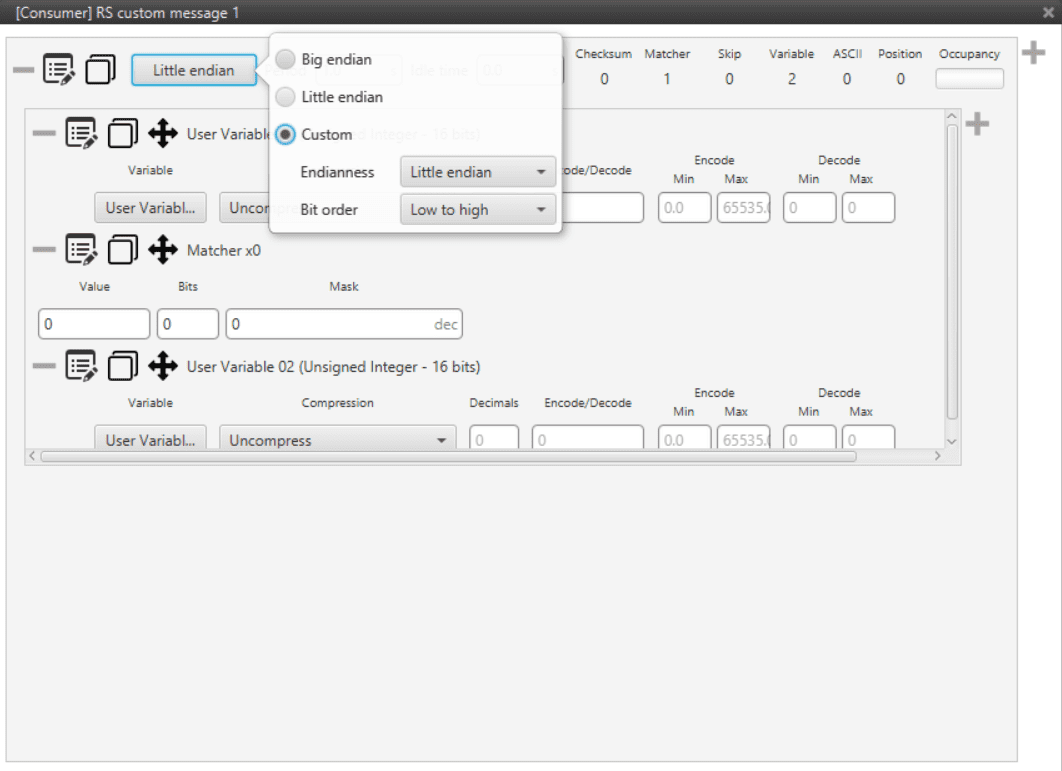Remove the first User Variable row

pos(44,133)
